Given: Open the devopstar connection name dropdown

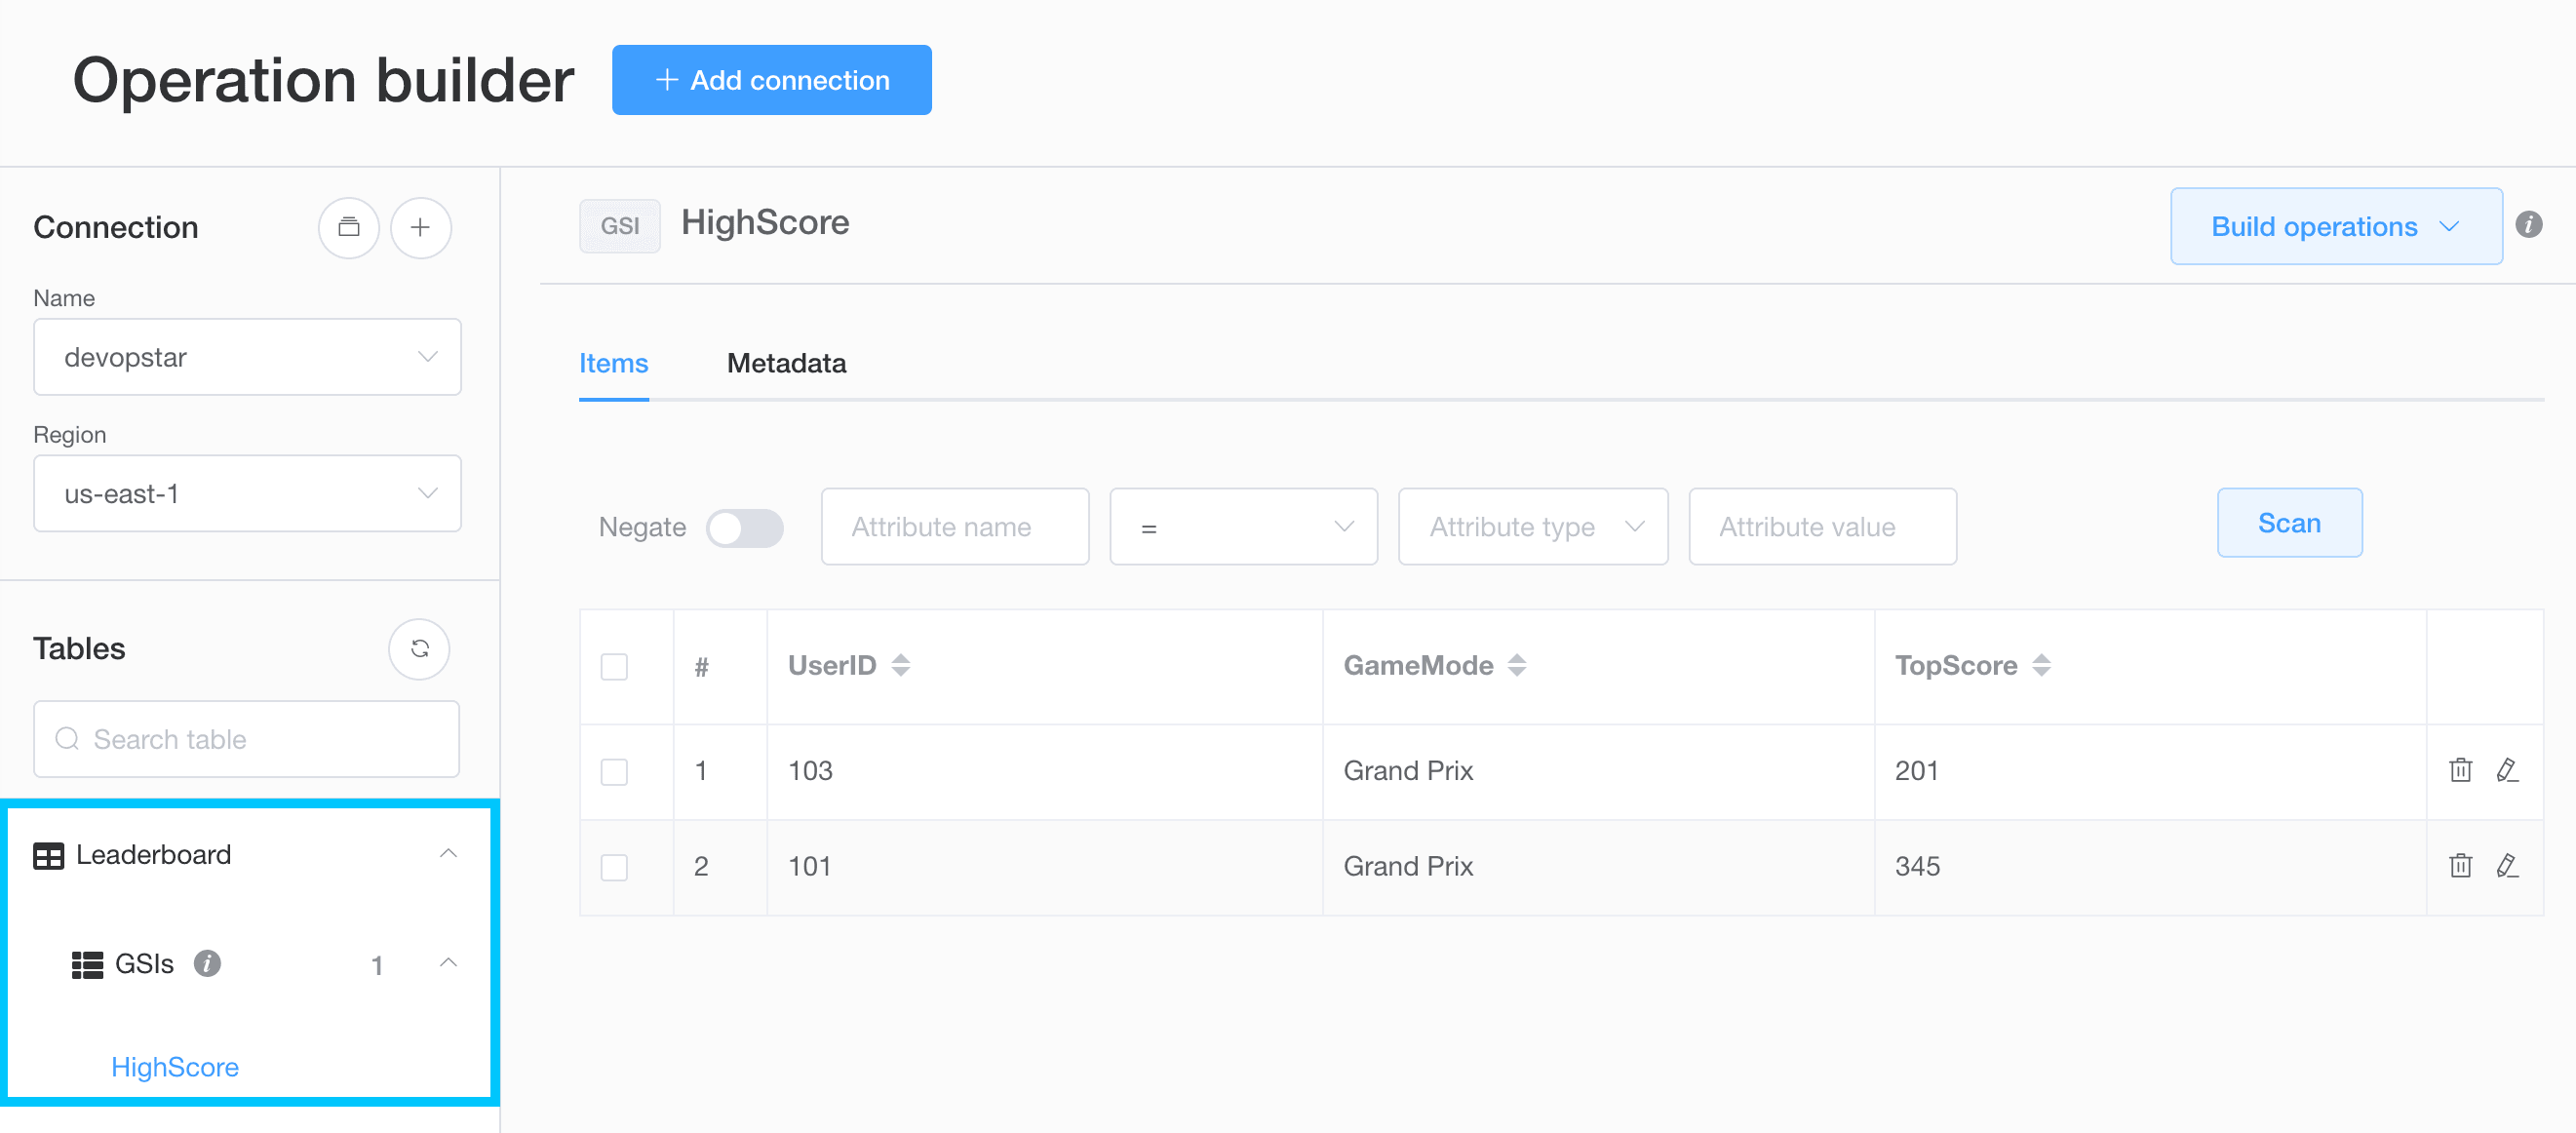Looking at the screenshot, I should [247, 358].
